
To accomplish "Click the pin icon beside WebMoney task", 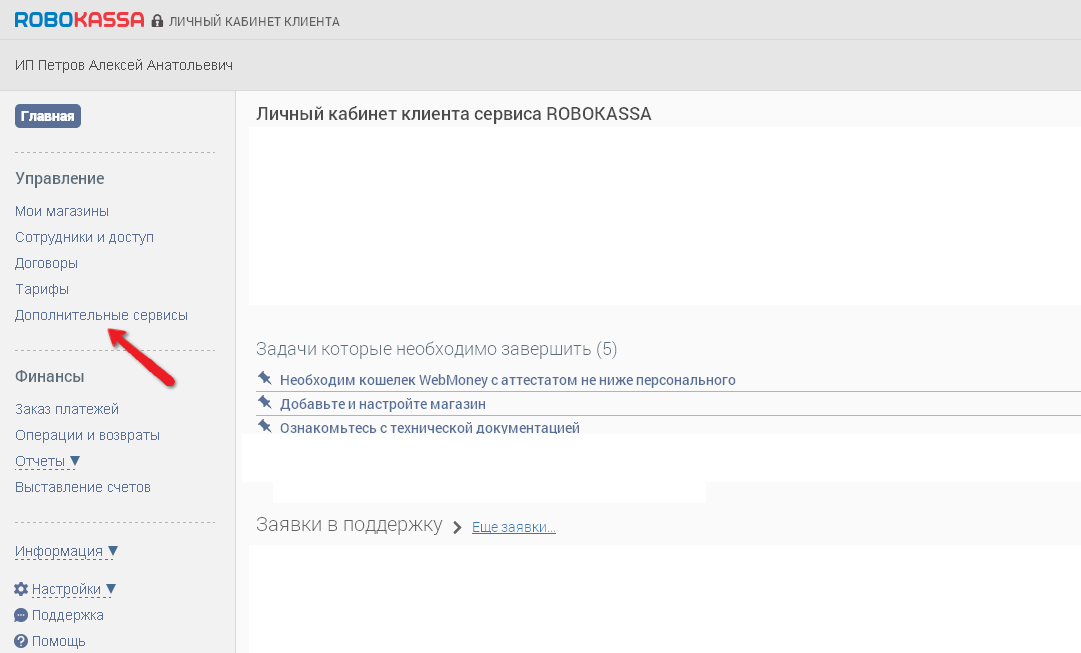I will click(x=265, y=378).
